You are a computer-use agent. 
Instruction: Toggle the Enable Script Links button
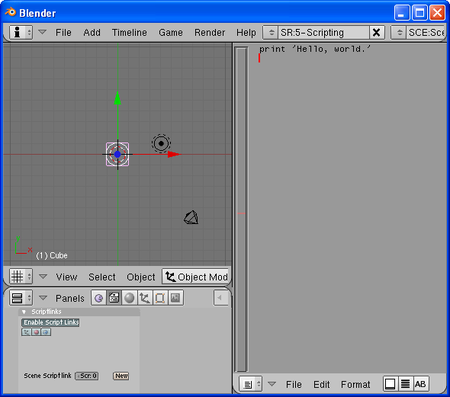coord(51,322)
